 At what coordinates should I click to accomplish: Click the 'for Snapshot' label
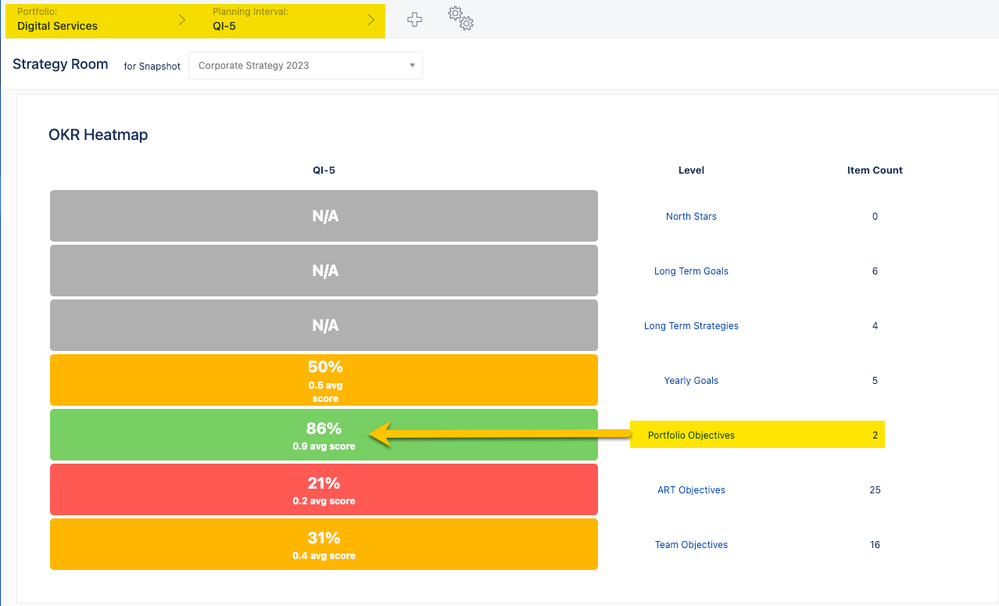152,66
